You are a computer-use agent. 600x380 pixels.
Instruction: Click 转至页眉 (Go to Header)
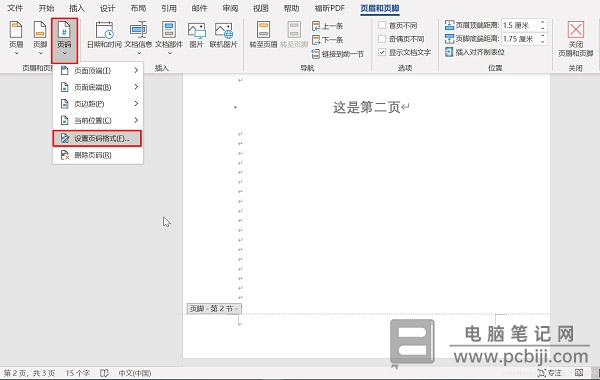[263, 34]
